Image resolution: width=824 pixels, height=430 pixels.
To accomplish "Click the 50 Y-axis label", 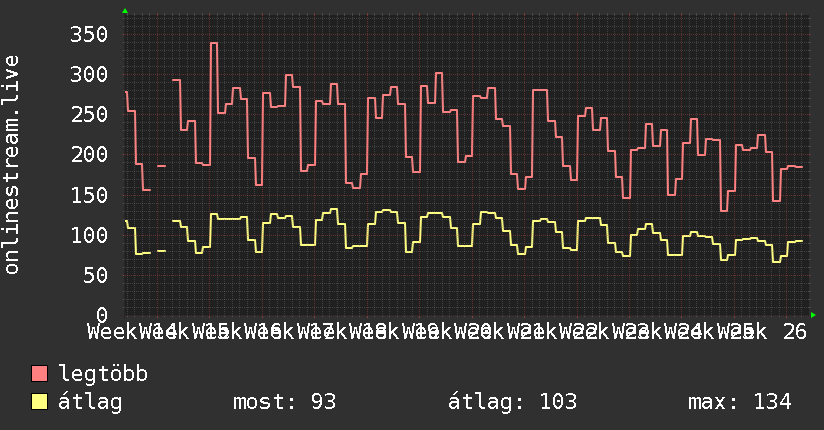I will tap(95, 275).
